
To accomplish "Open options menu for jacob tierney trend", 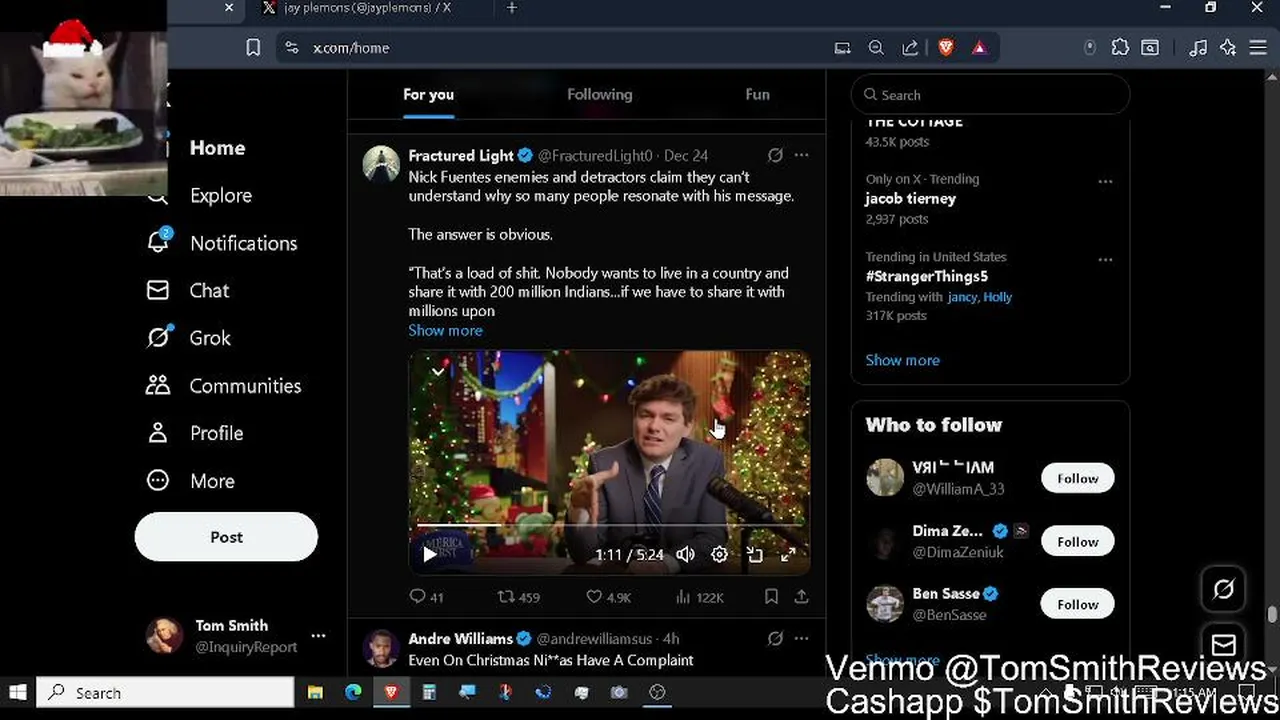I will [x=1105, y=181].
